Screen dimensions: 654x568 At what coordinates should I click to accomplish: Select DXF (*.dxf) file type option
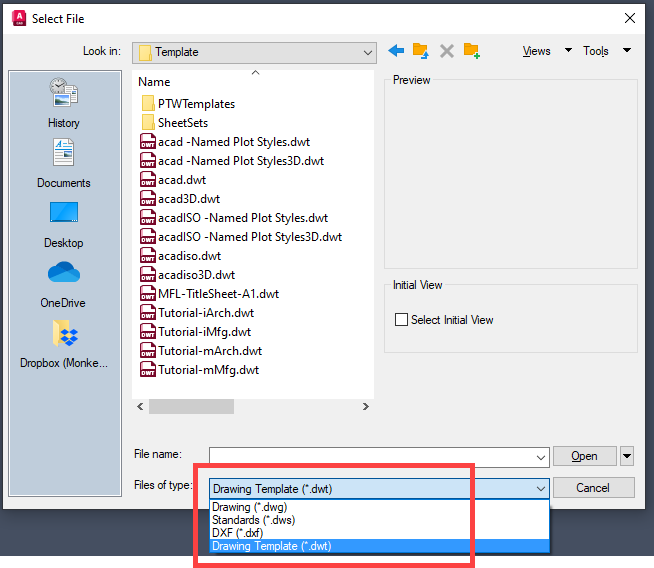coord(237,533)
